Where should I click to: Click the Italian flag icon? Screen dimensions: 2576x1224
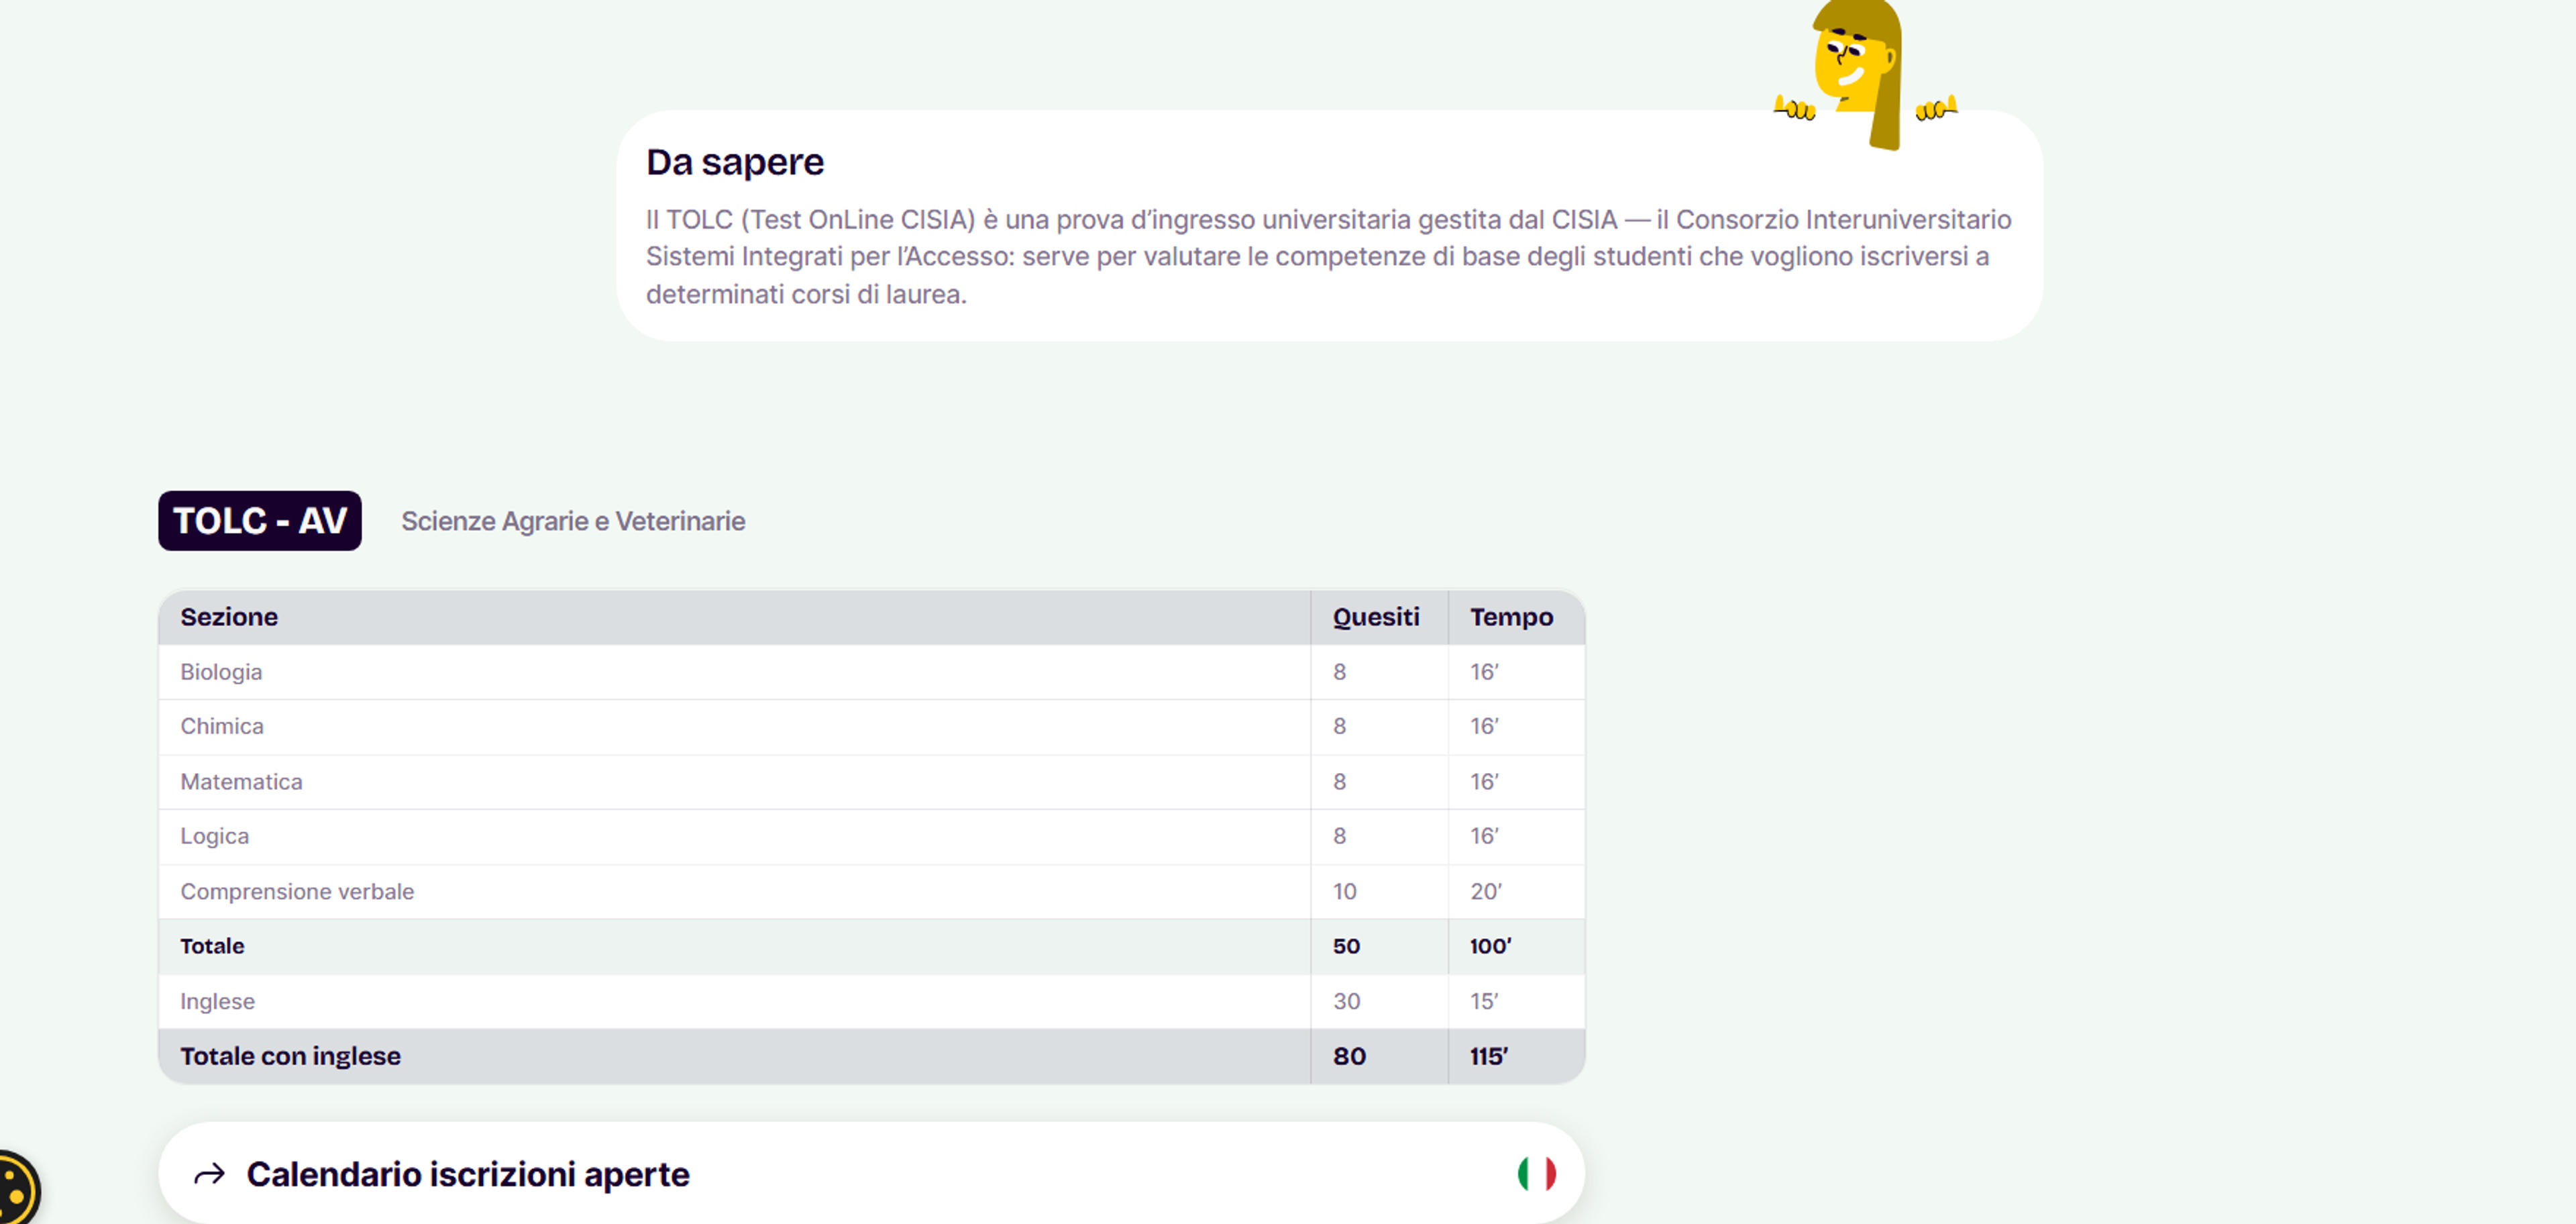[1536, 1173]
